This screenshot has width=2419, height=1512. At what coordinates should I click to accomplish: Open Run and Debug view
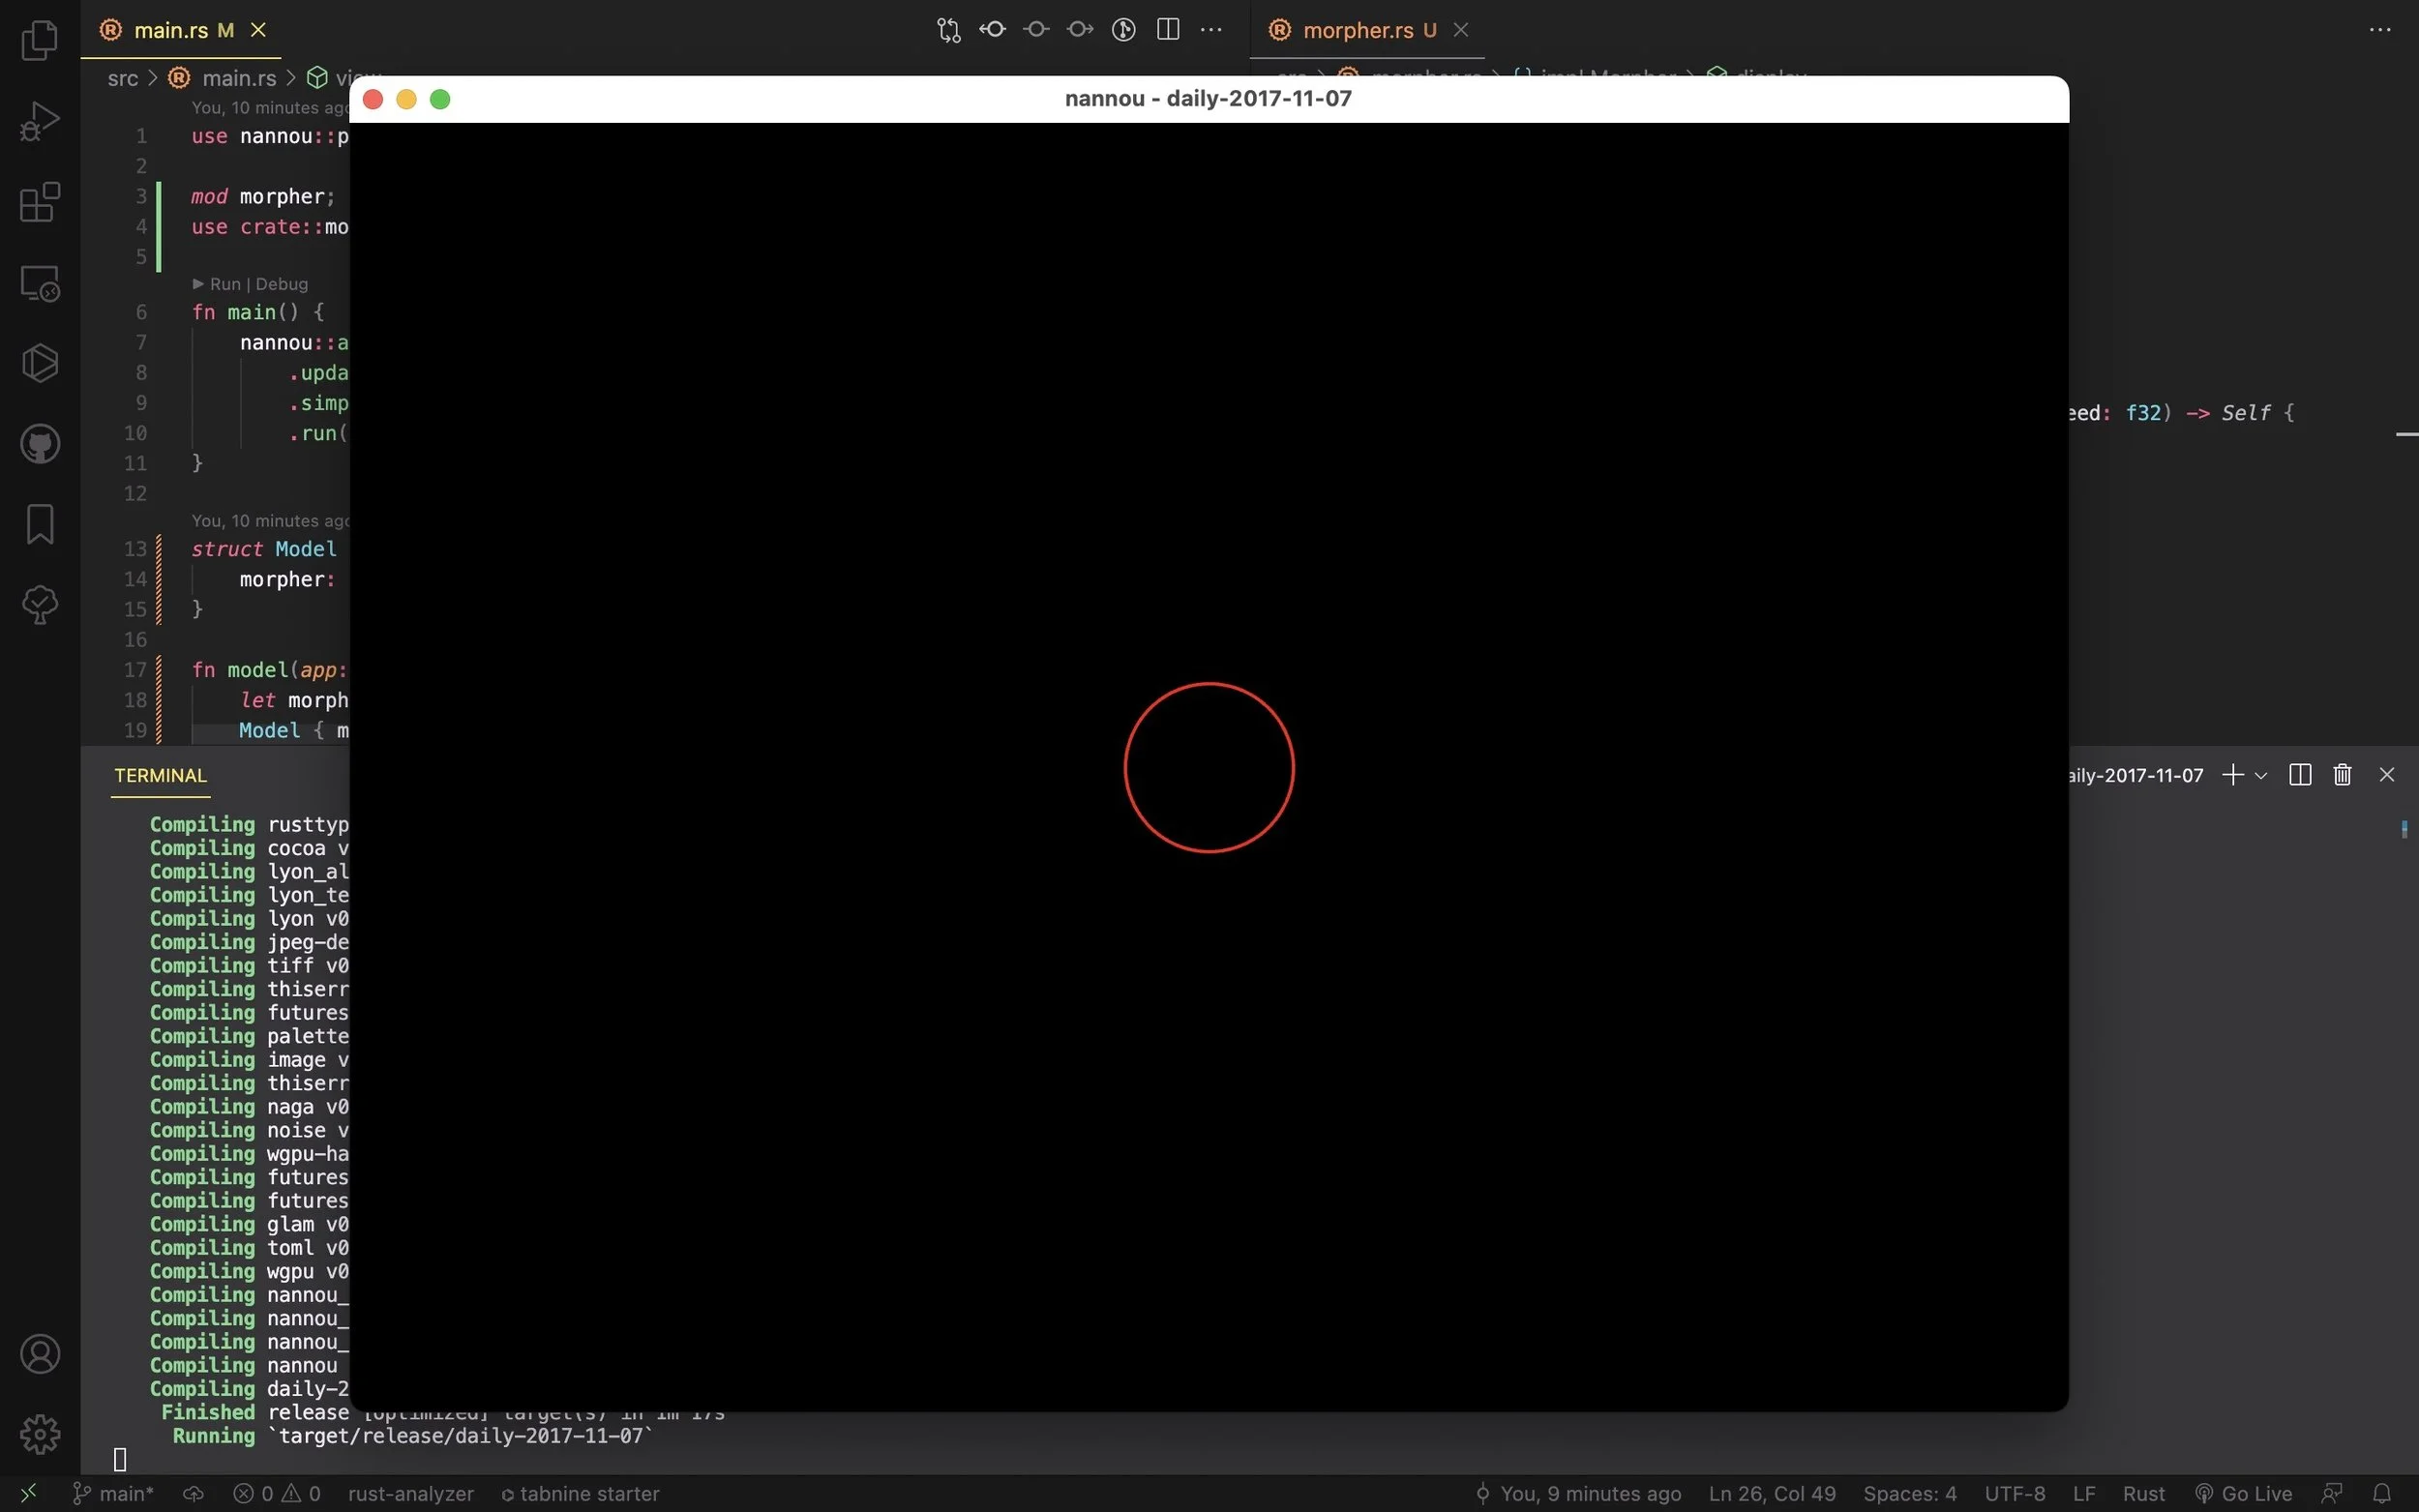pos(40,121)
